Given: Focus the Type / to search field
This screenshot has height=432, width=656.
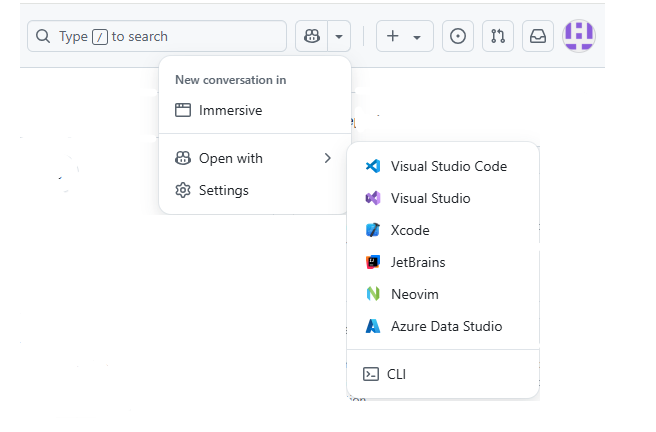Looking at the screenshot, I should (157, 36).
